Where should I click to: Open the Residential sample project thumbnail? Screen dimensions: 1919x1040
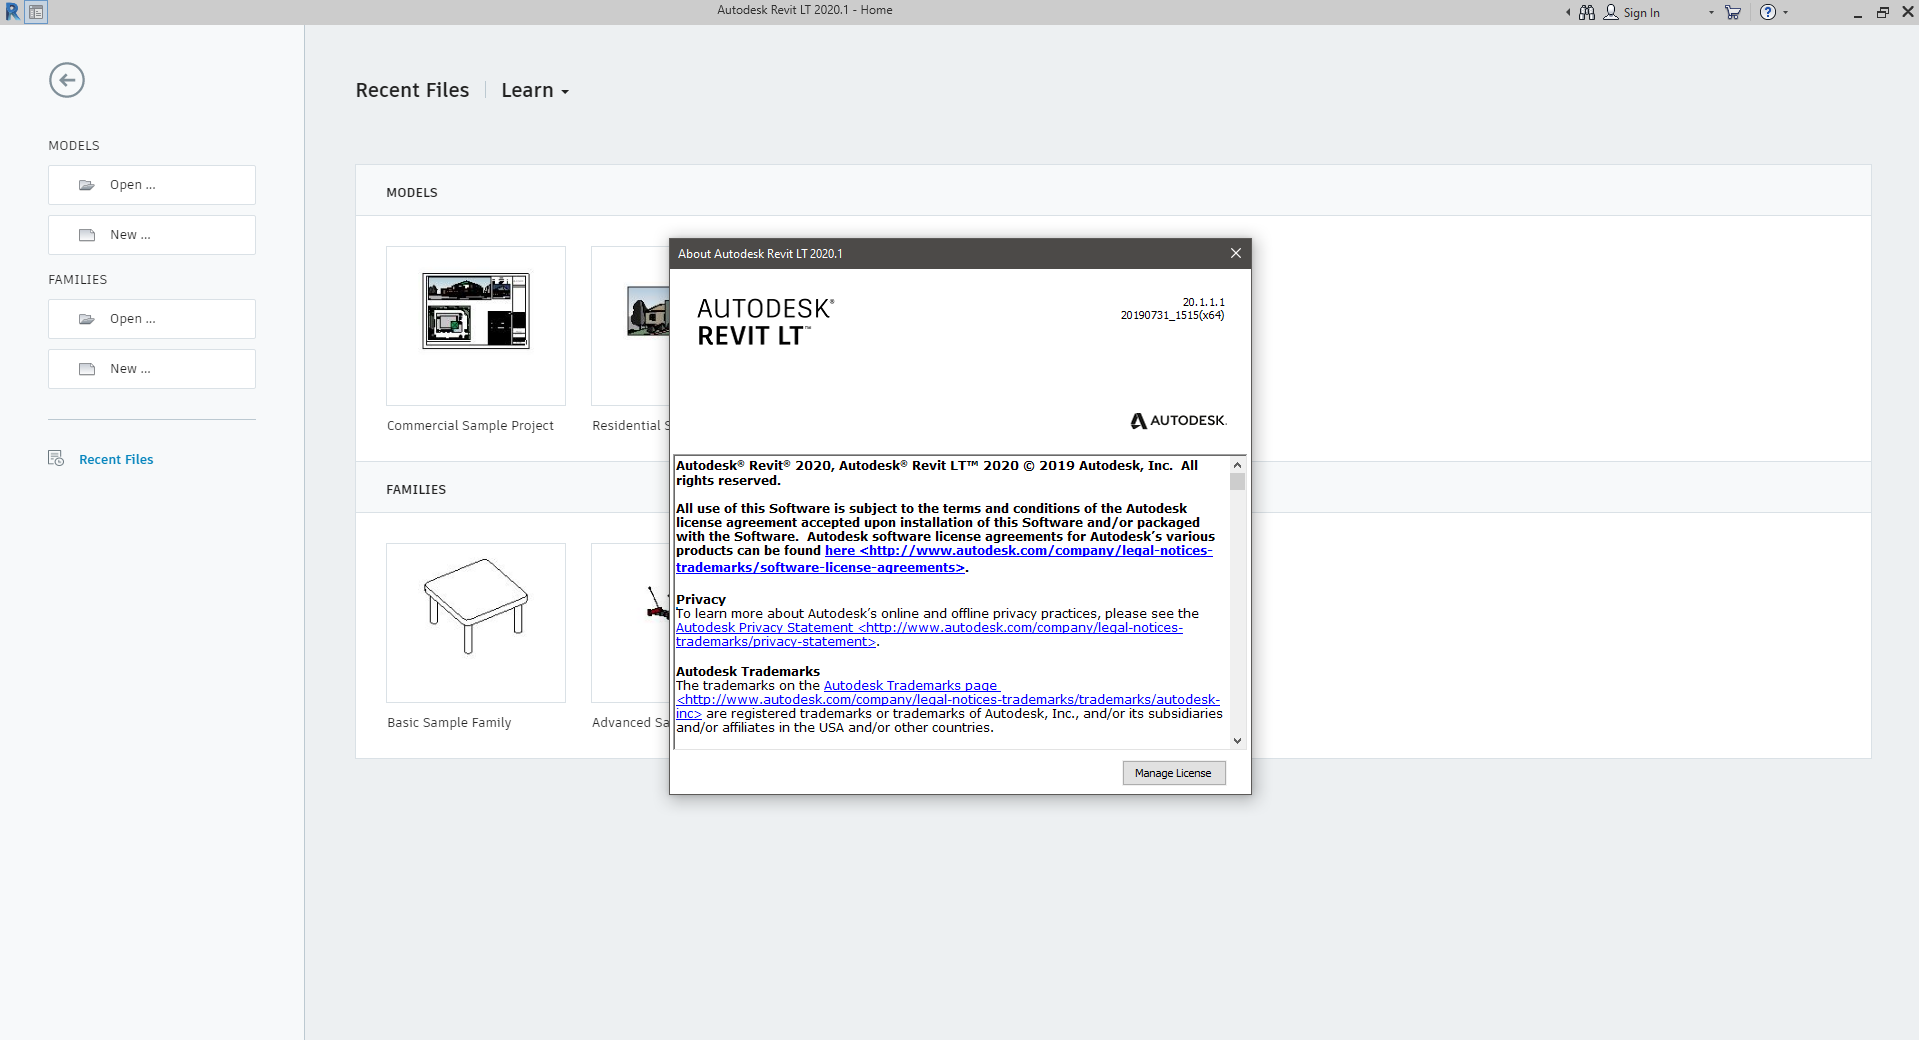point(630,326)
